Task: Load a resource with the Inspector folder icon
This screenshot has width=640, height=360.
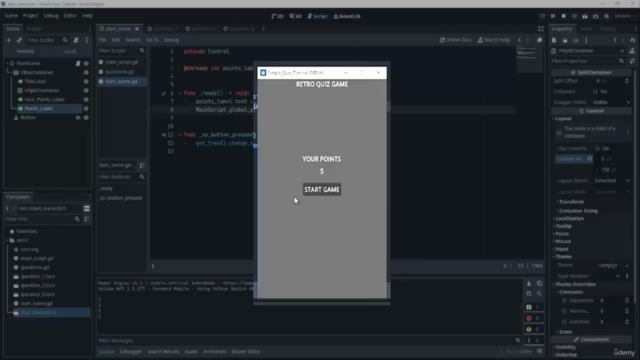Action: (565, 40)
